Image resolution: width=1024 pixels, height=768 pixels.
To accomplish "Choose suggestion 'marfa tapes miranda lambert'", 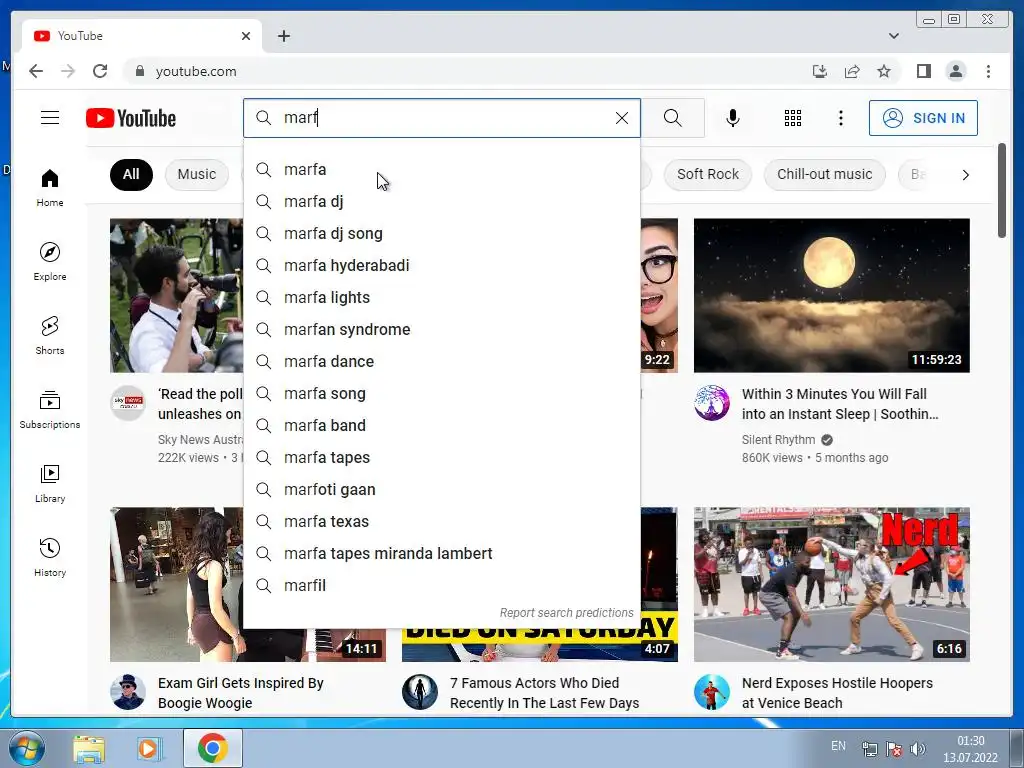I will pos(441,553).
